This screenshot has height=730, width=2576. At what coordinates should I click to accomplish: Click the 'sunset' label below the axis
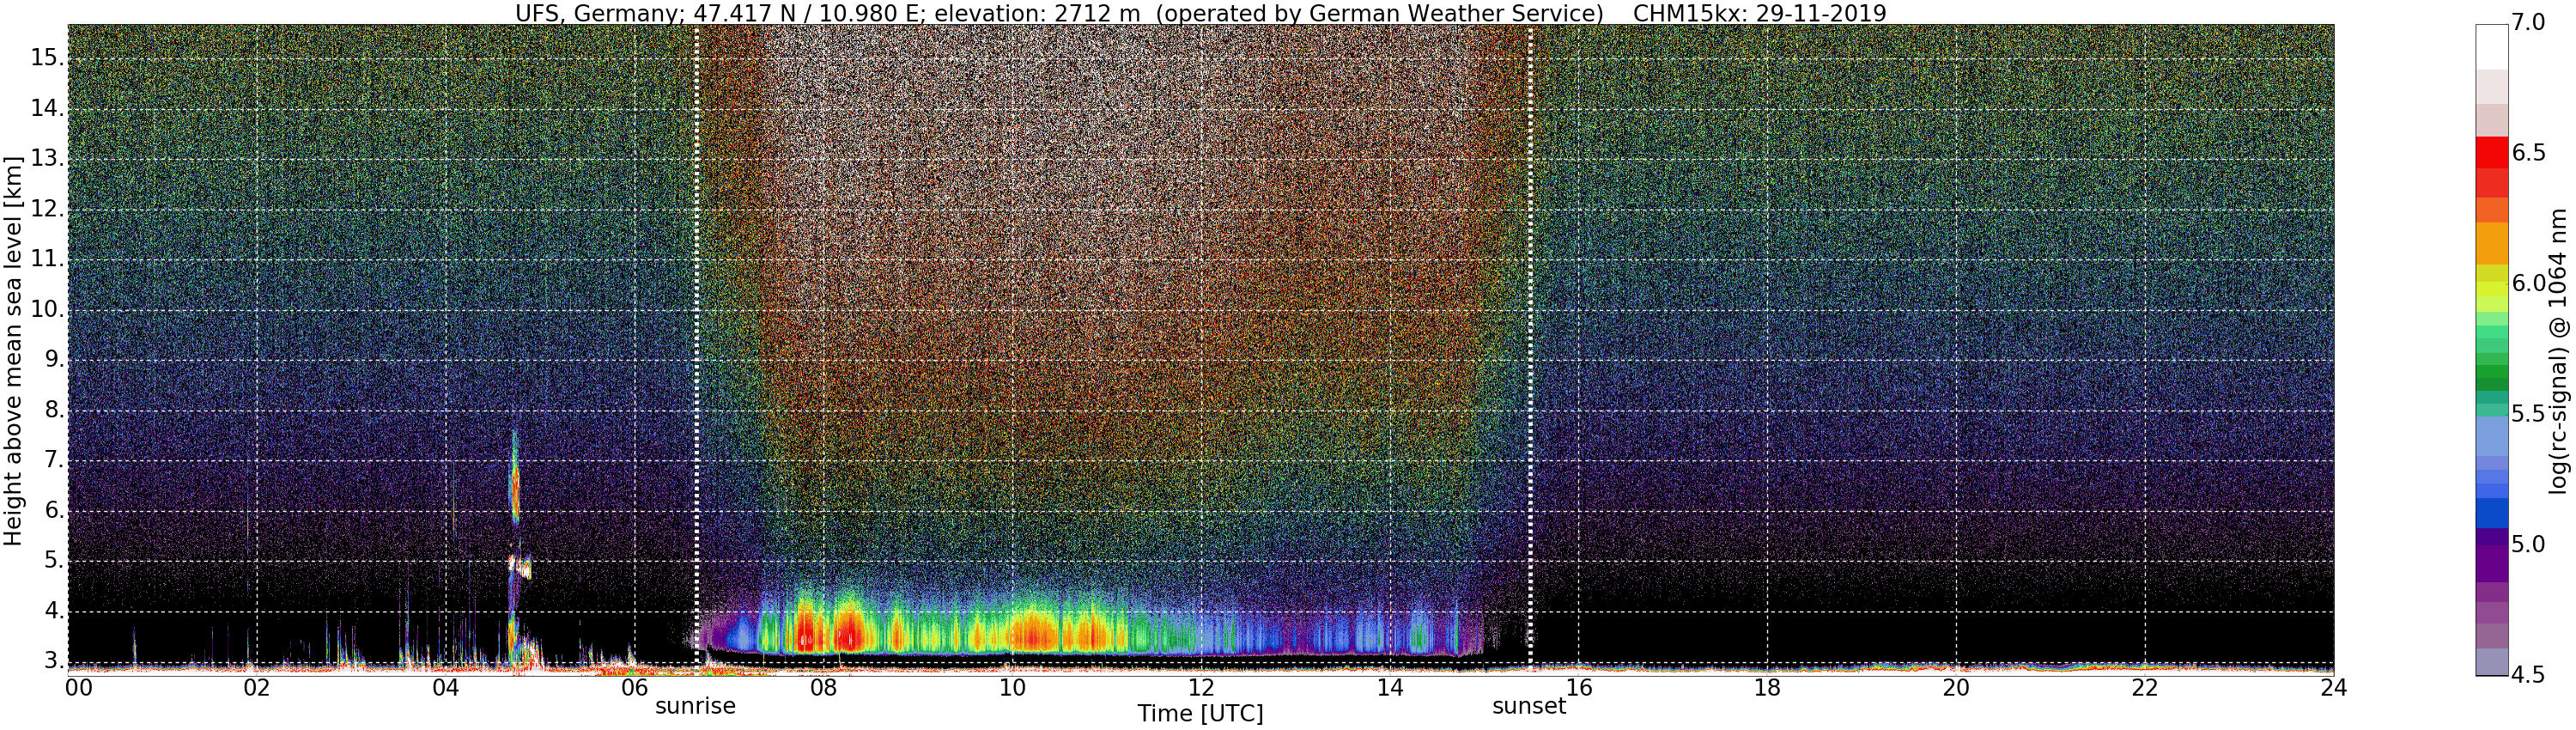(x=1529, y=706)
